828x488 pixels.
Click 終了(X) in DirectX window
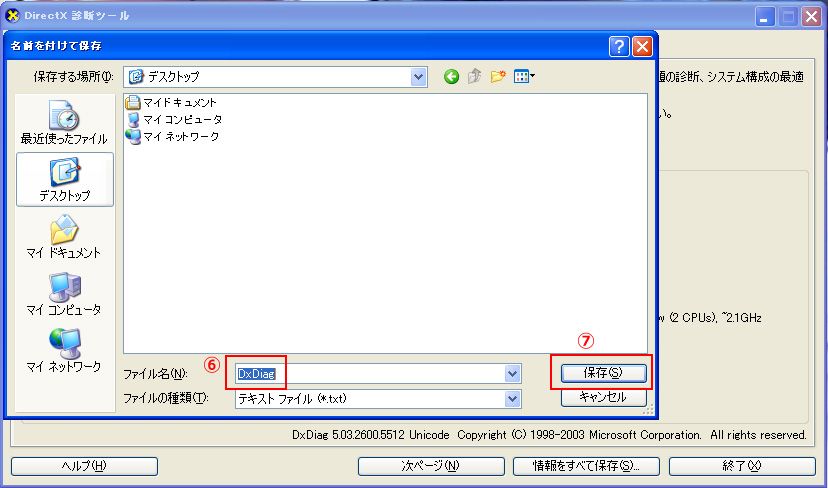pyautogui.click(x=742, y=466)
